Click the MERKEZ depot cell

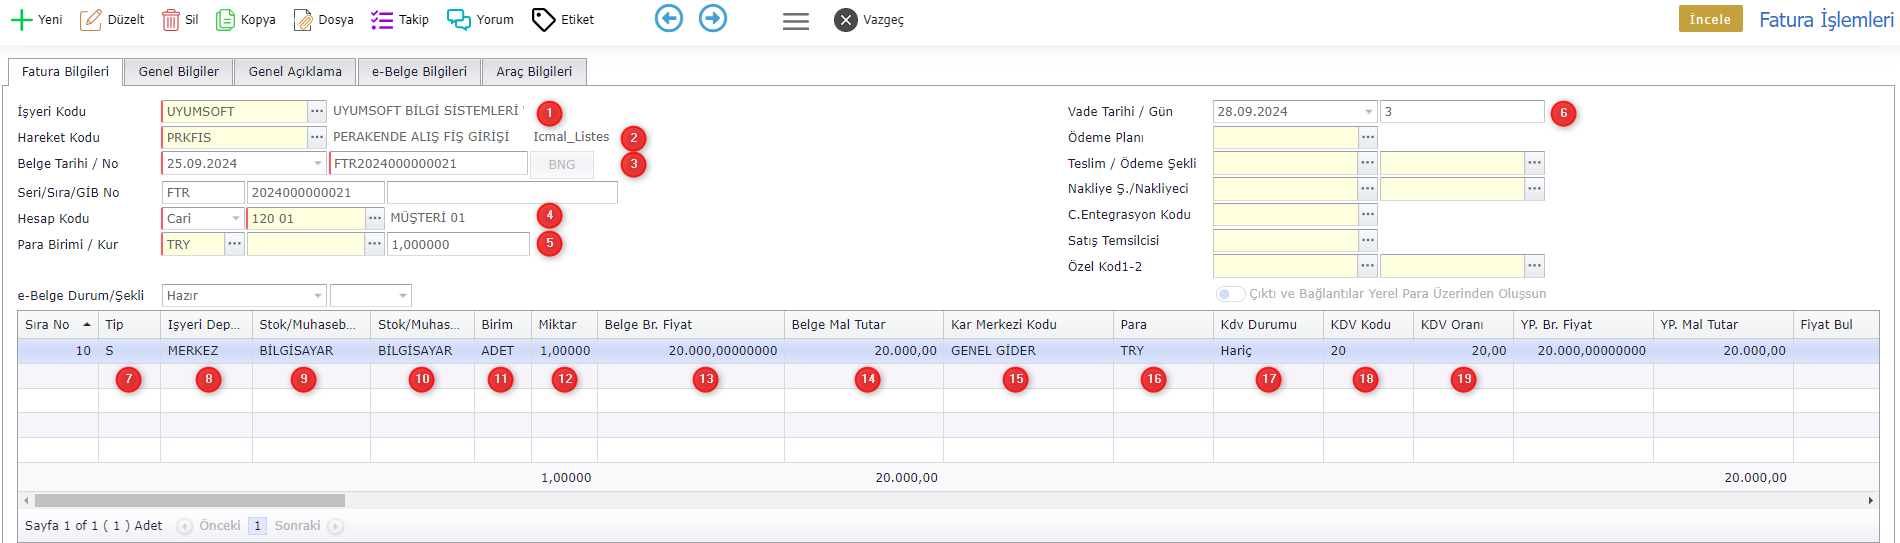206,351
